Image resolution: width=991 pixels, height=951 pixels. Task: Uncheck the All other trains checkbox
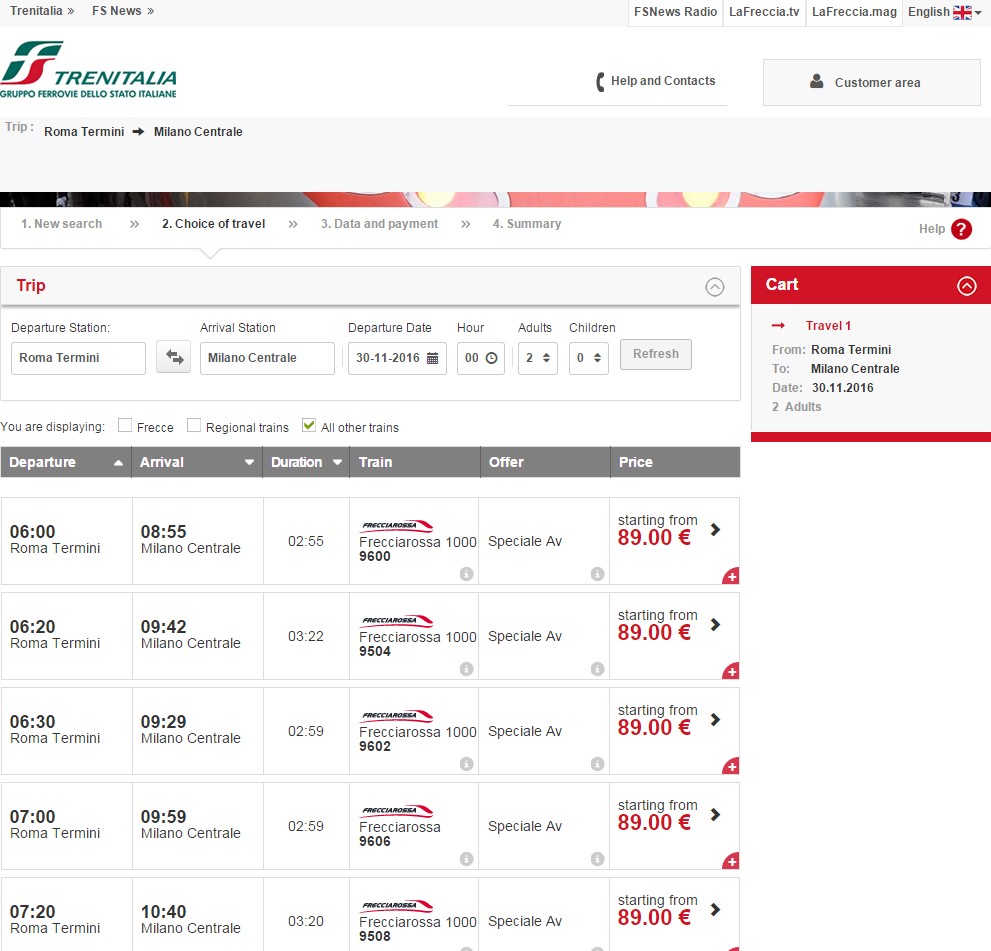309,426
